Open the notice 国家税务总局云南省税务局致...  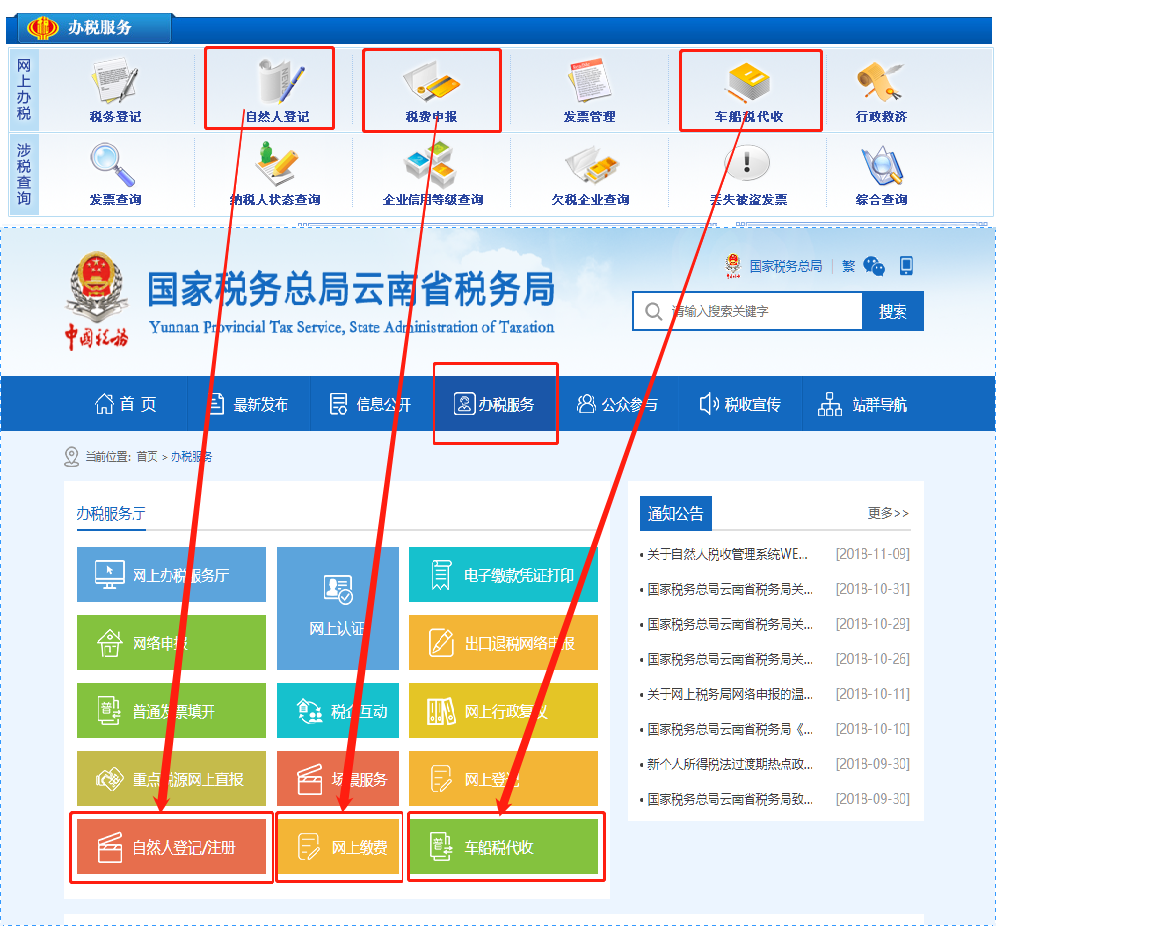[730, 799]
